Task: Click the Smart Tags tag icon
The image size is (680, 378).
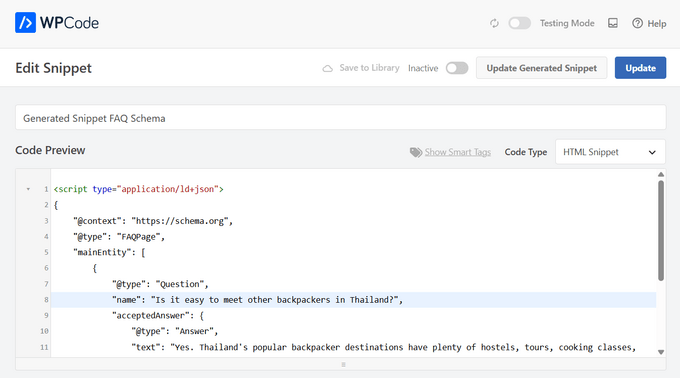Action: 415,152
